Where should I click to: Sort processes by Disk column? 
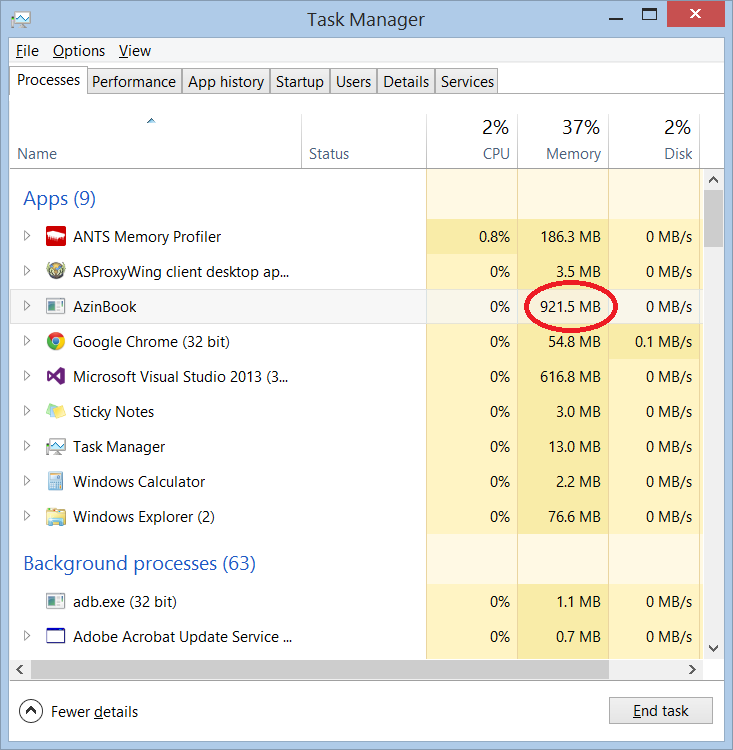click(x=654, y=142)
